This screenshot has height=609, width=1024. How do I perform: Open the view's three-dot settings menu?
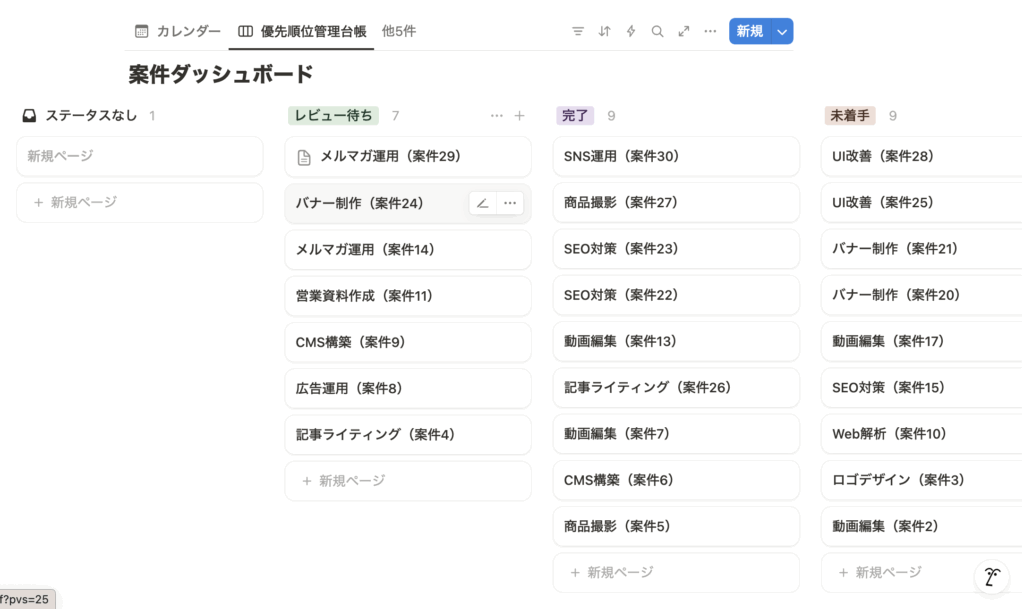tap(710, 31)
